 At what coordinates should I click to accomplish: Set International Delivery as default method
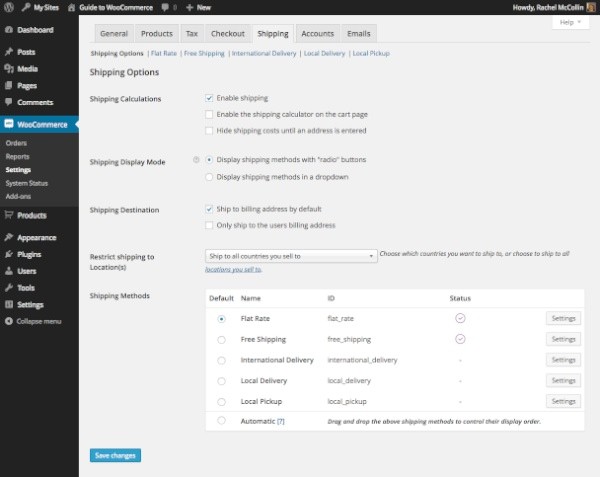221,360
